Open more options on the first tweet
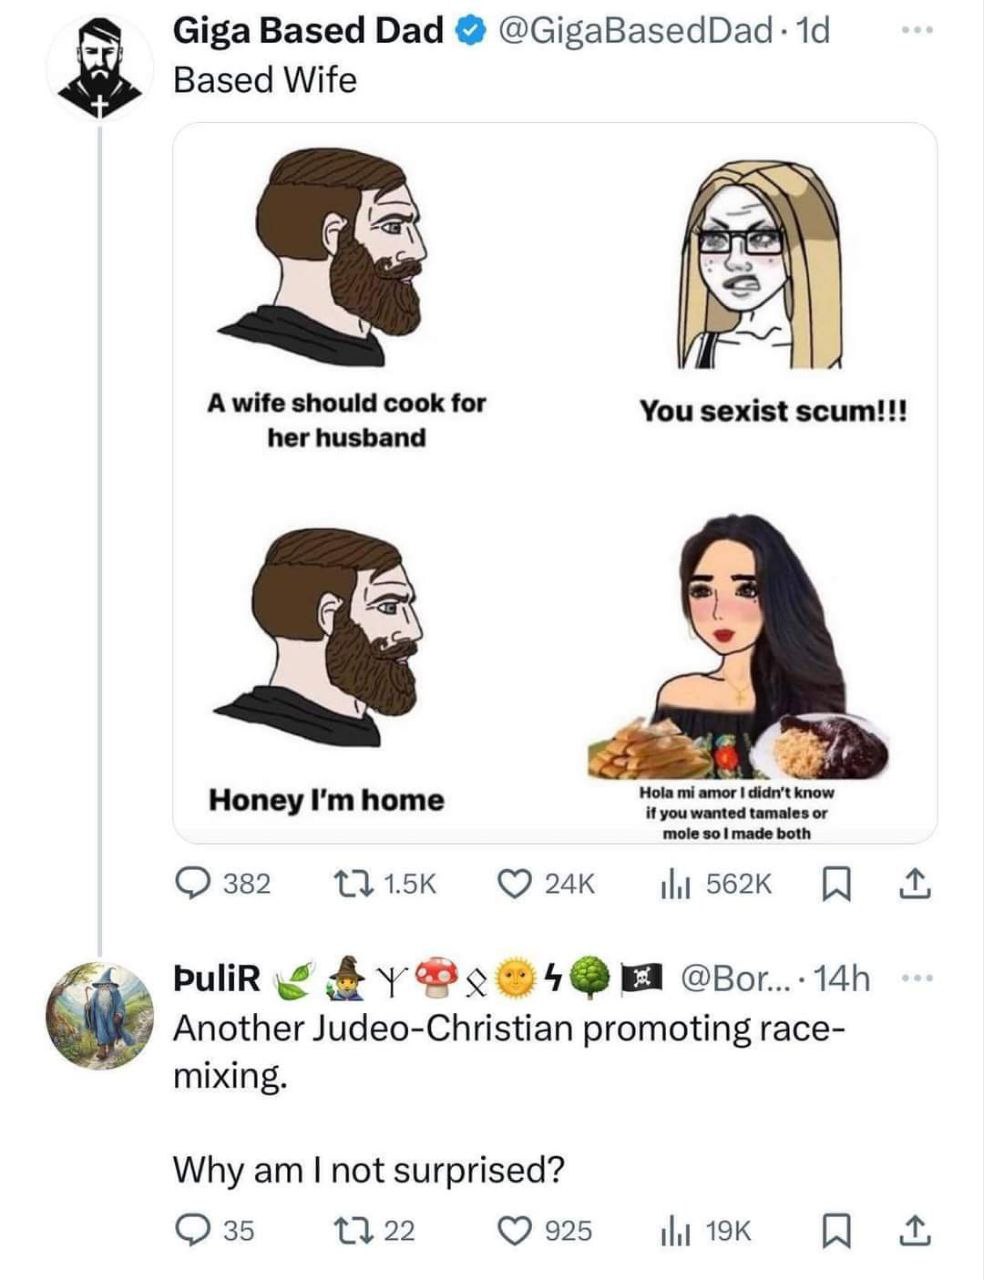Image resolution: width=984 pixels, height=1280 pixels. tap(914, 32)
